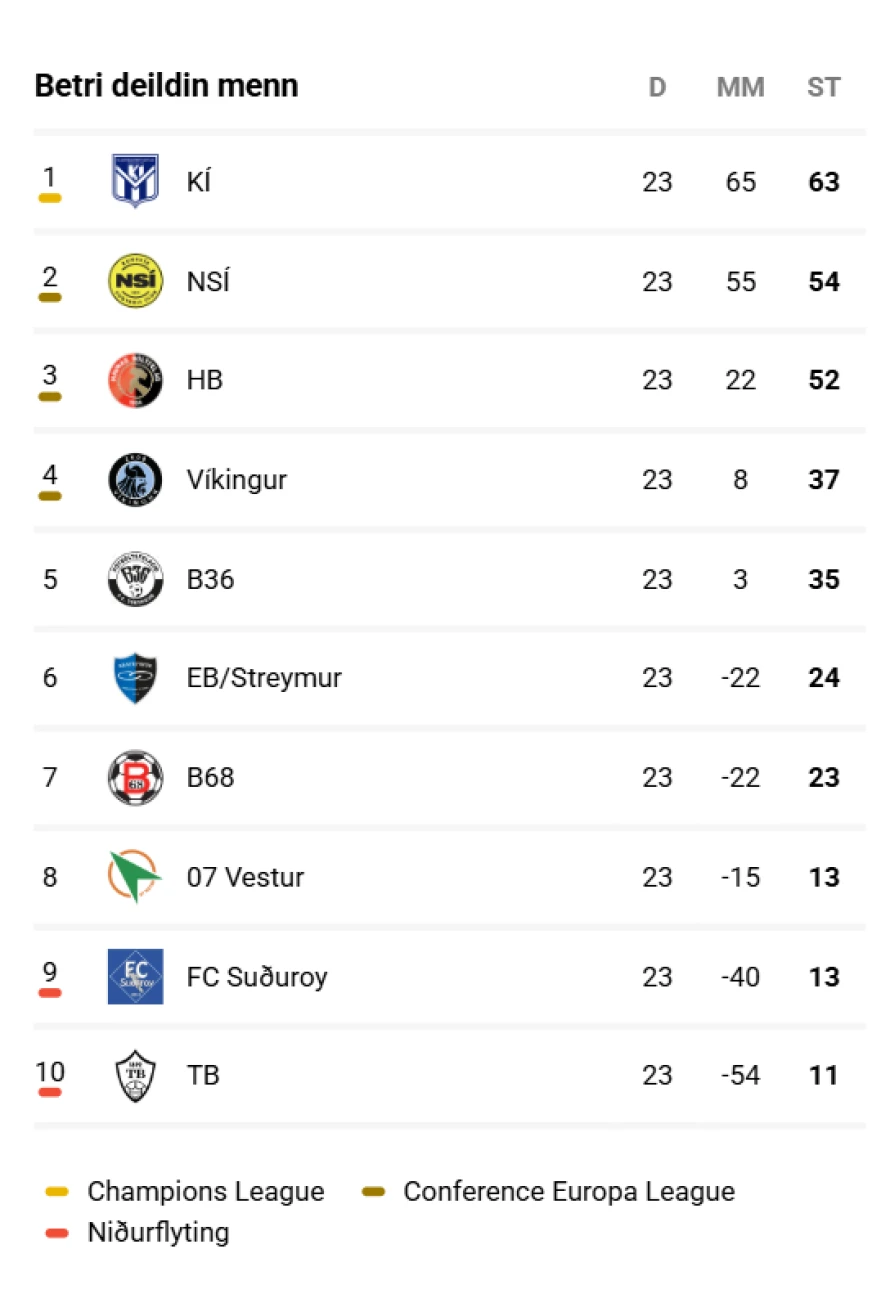Click the yellow Champions League legend marker
Viewport: 890px width, 1294px height.
click(x=57, y=1192)
